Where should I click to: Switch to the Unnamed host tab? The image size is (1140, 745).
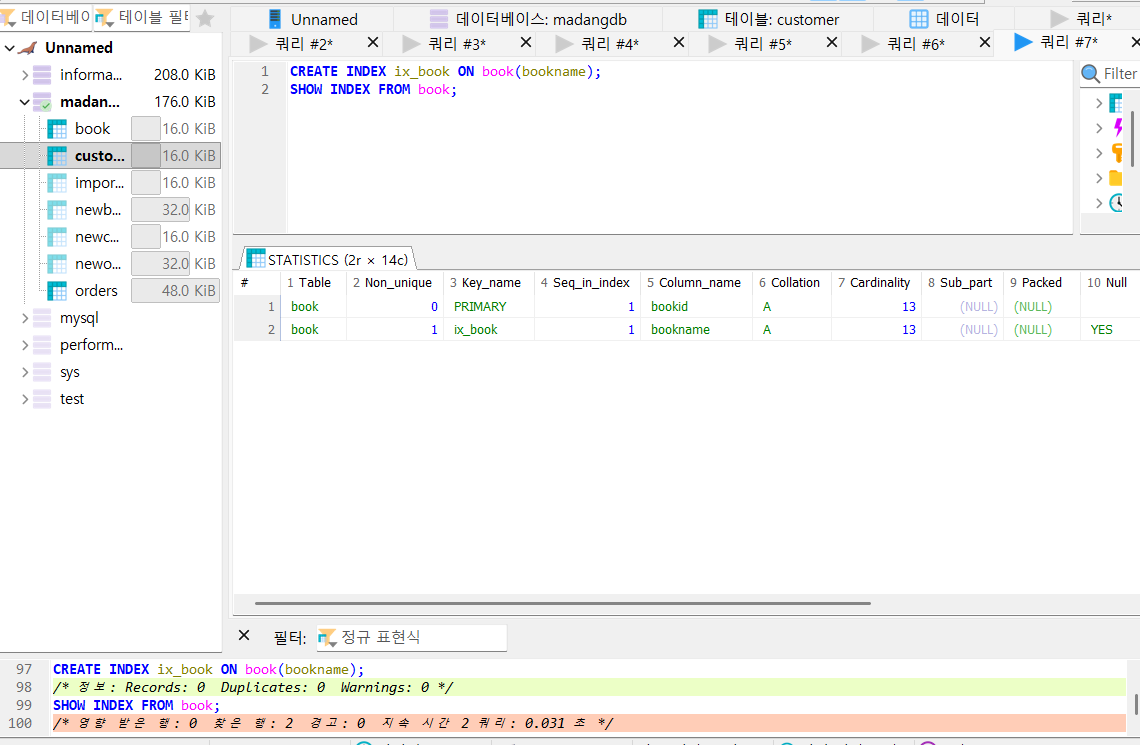pos(313,19)
